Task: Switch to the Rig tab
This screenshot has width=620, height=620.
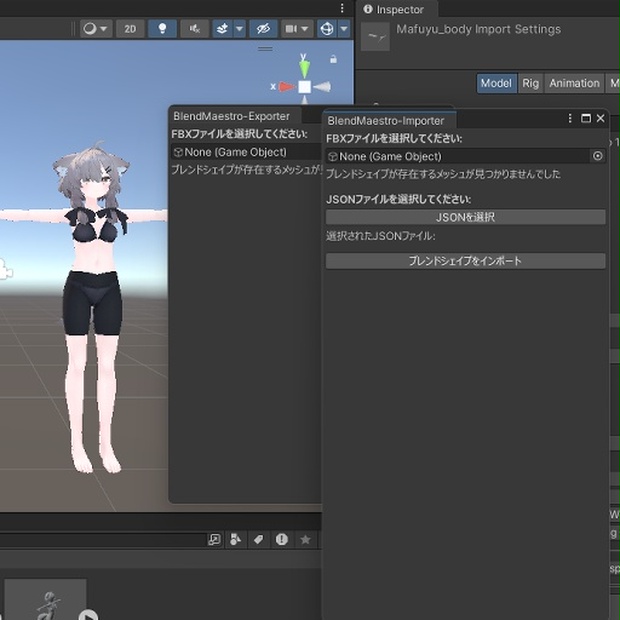Action: click(x=530, y=83)
